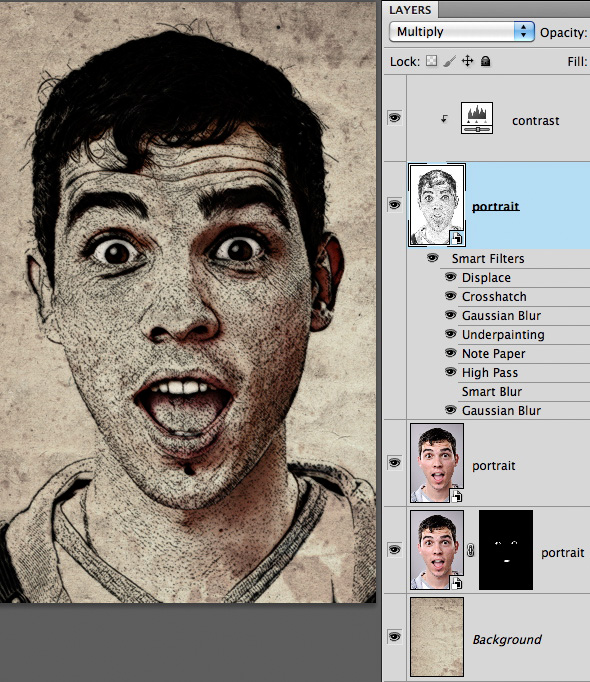Click the lock transparent pixels icon

431,61
